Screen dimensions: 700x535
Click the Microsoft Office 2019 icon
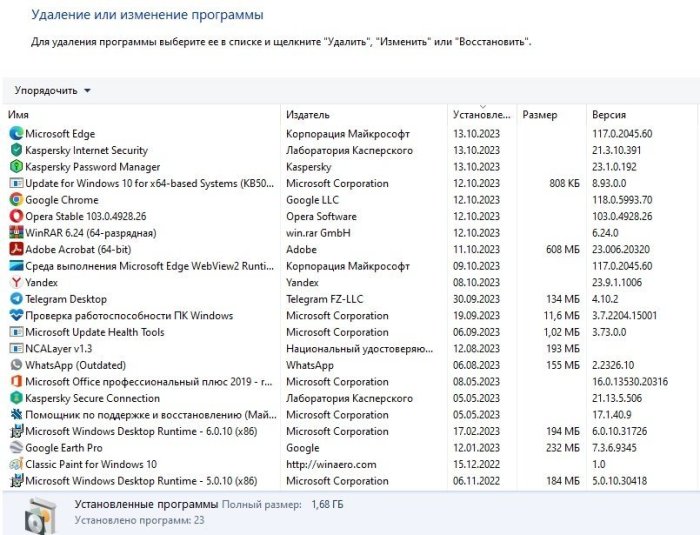[16, 381]
